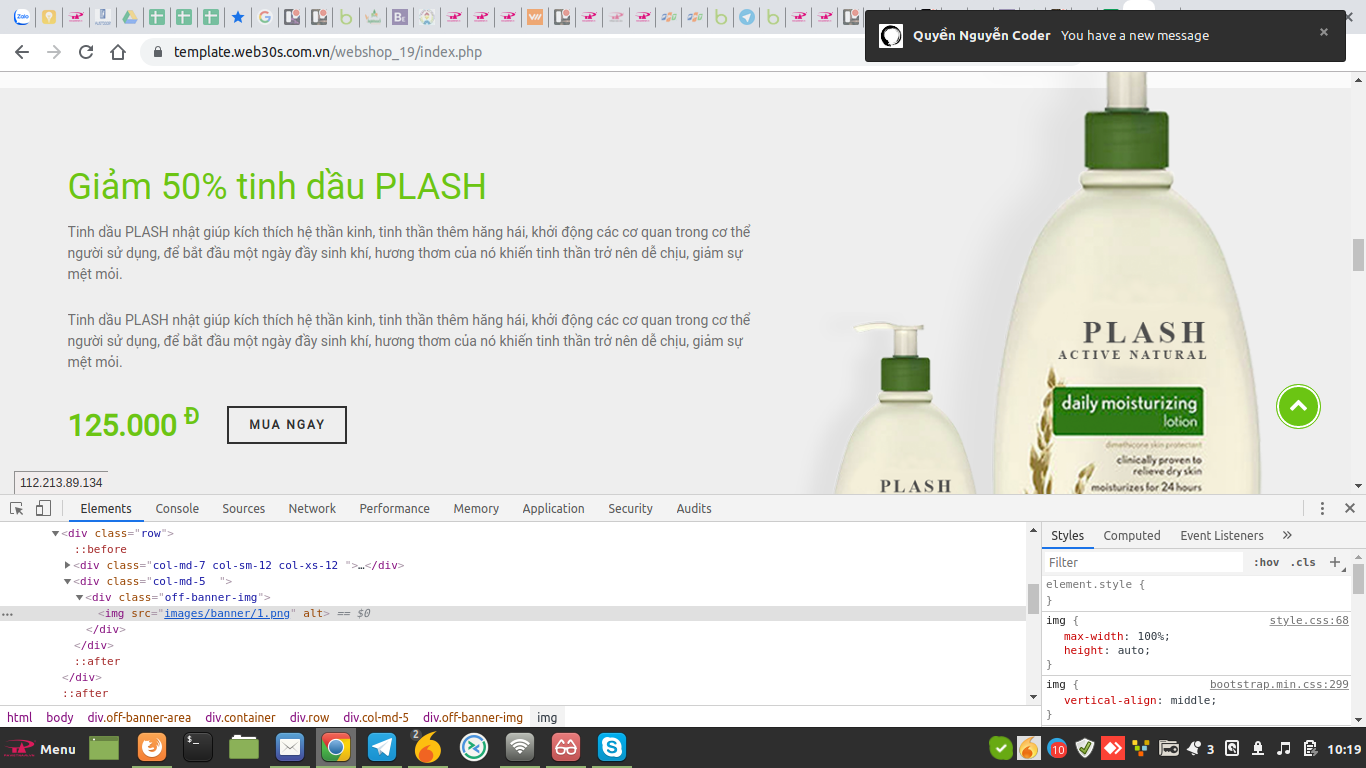Click the green scroll-to-top arrow button
The image size is (1366, 768).
(x=1298, y=406)
